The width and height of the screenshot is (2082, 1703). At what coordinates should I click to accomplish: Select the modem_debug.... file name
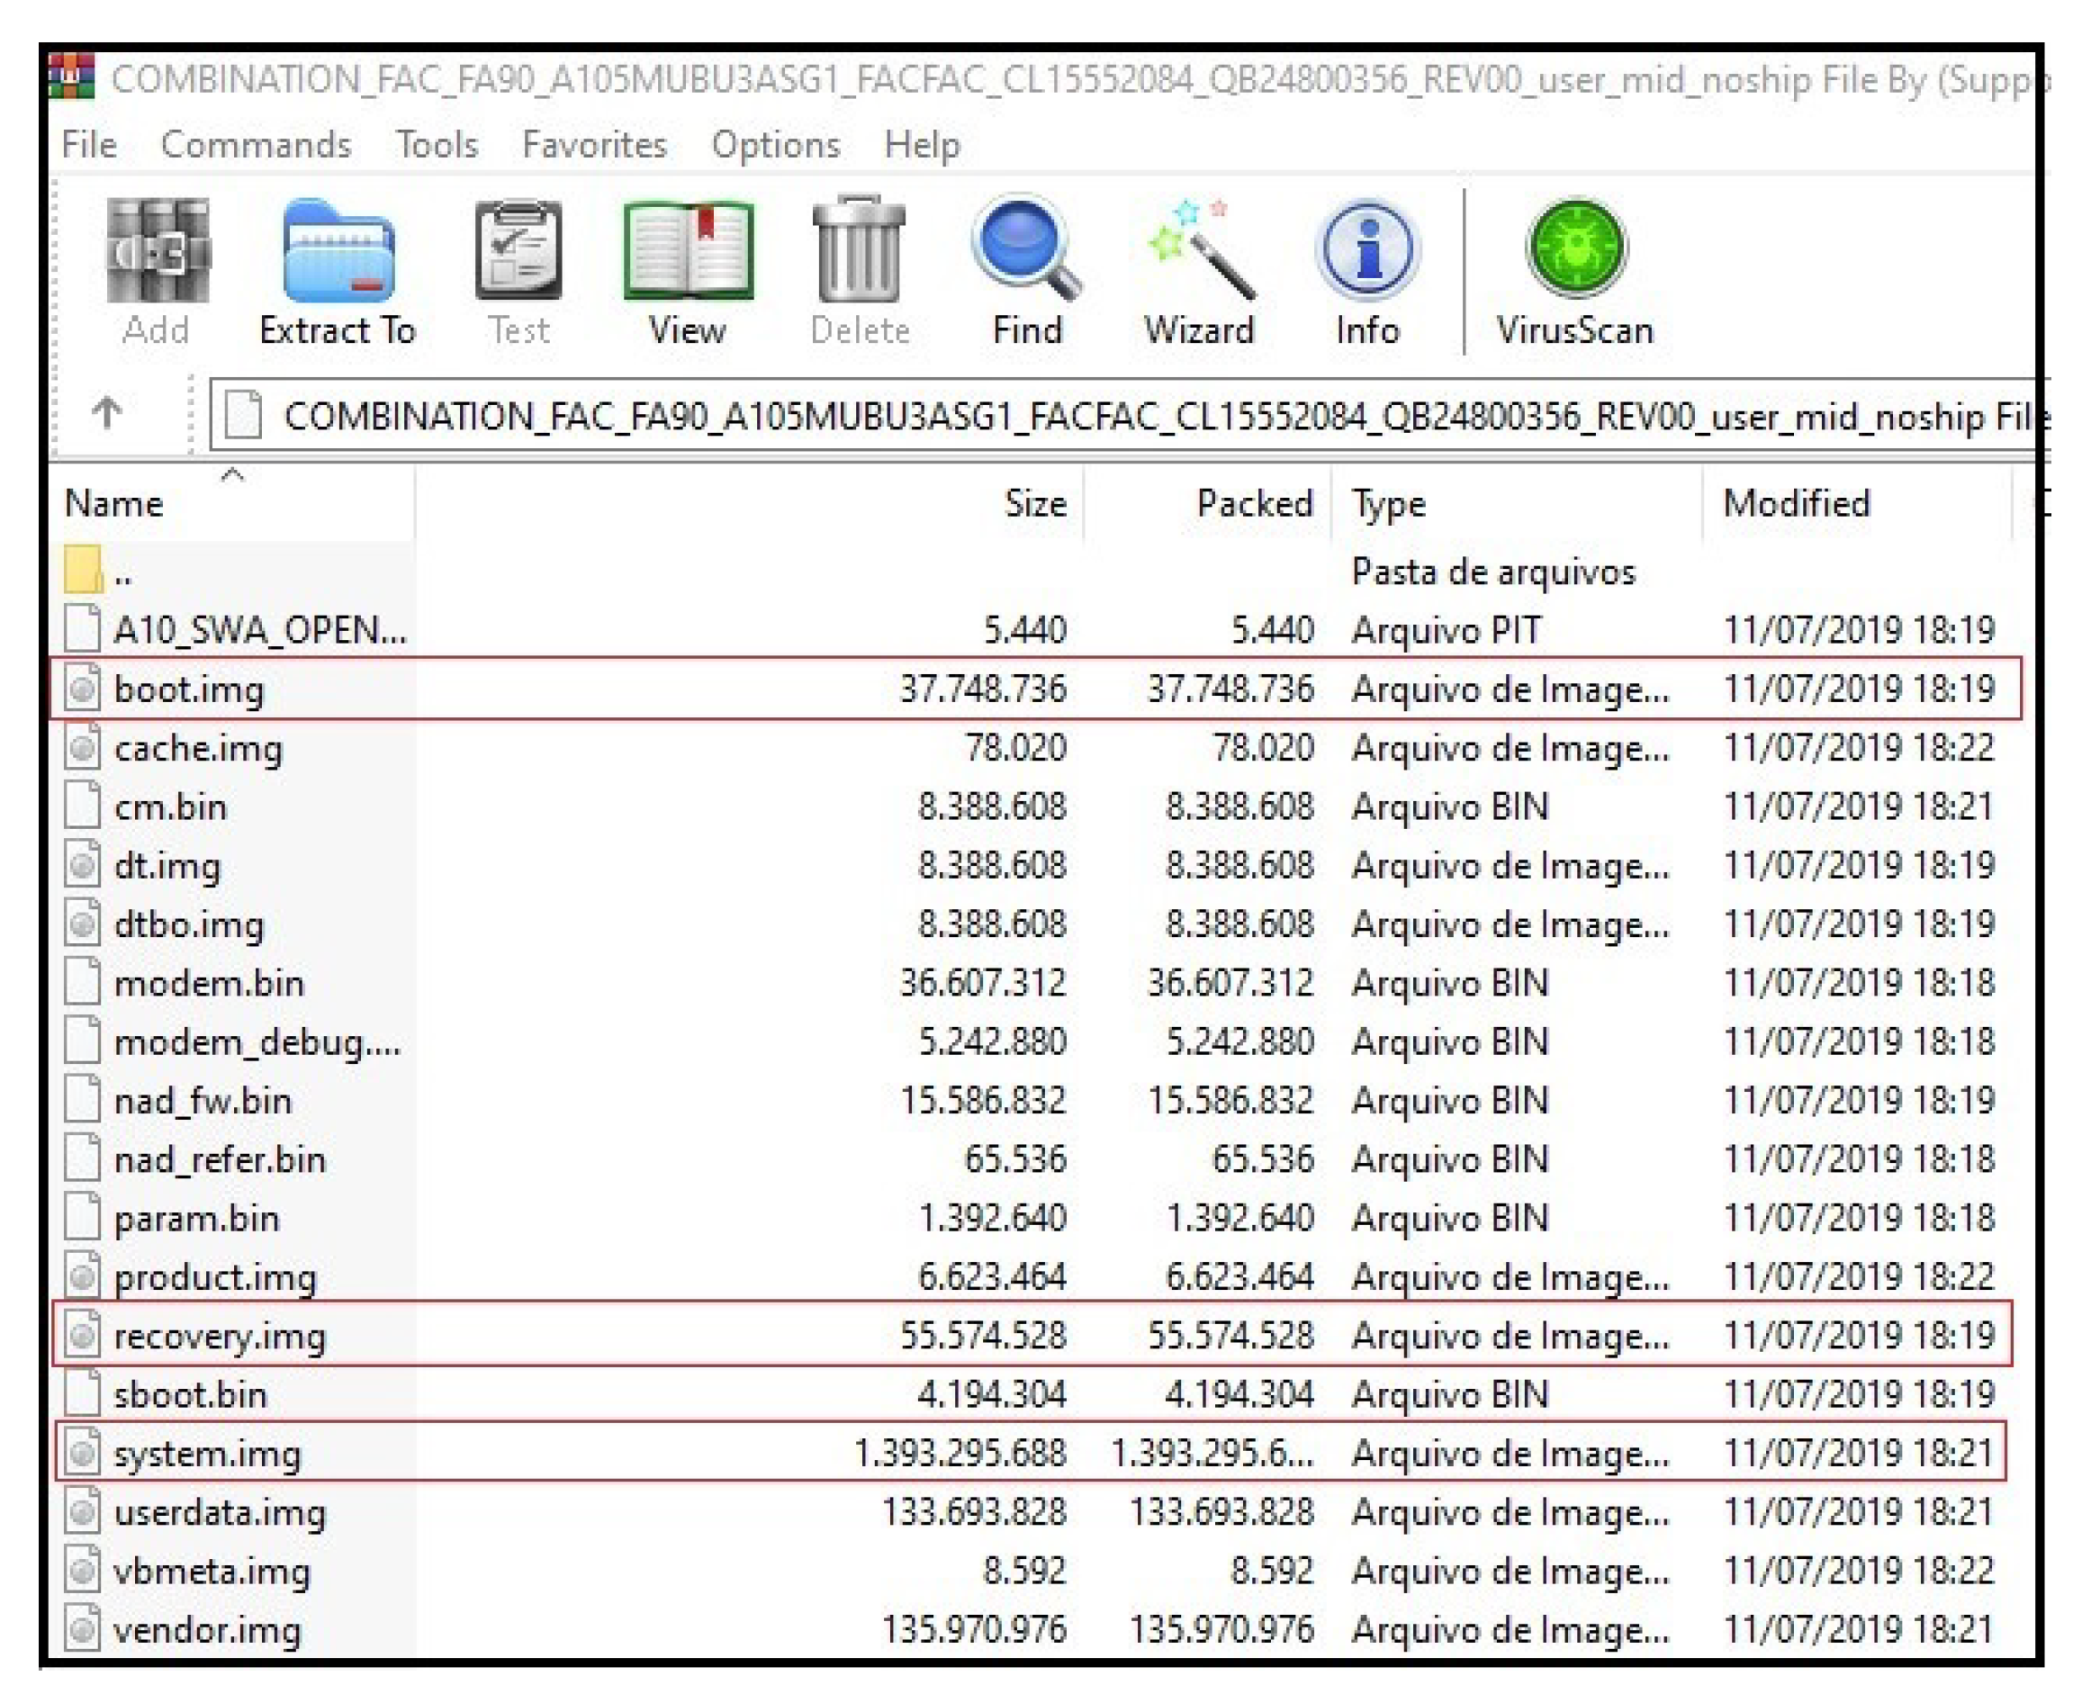point(258,1042)
